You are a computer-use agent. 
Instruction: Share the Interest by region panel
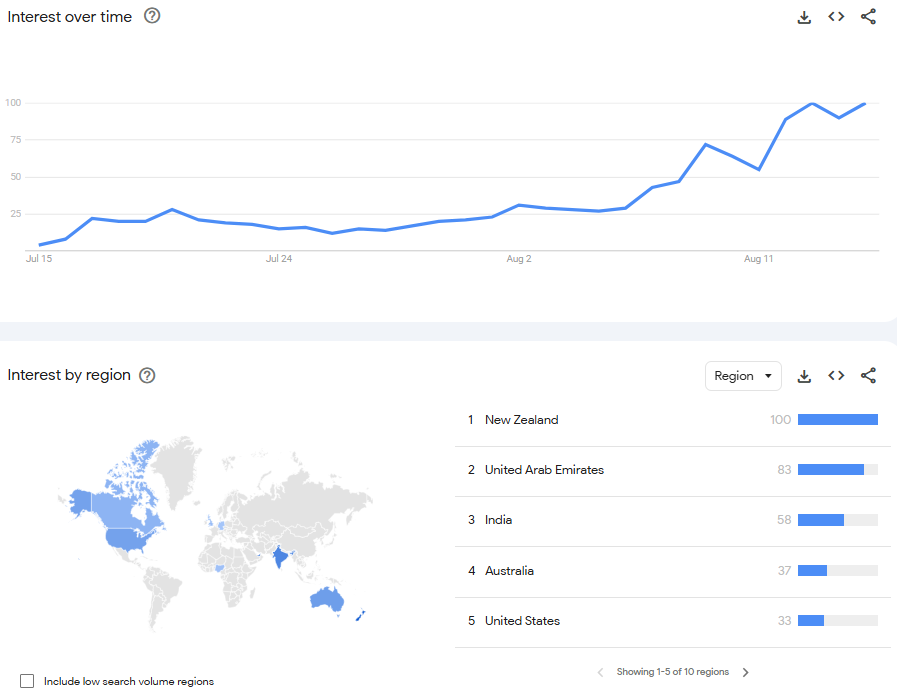point(868,376)
